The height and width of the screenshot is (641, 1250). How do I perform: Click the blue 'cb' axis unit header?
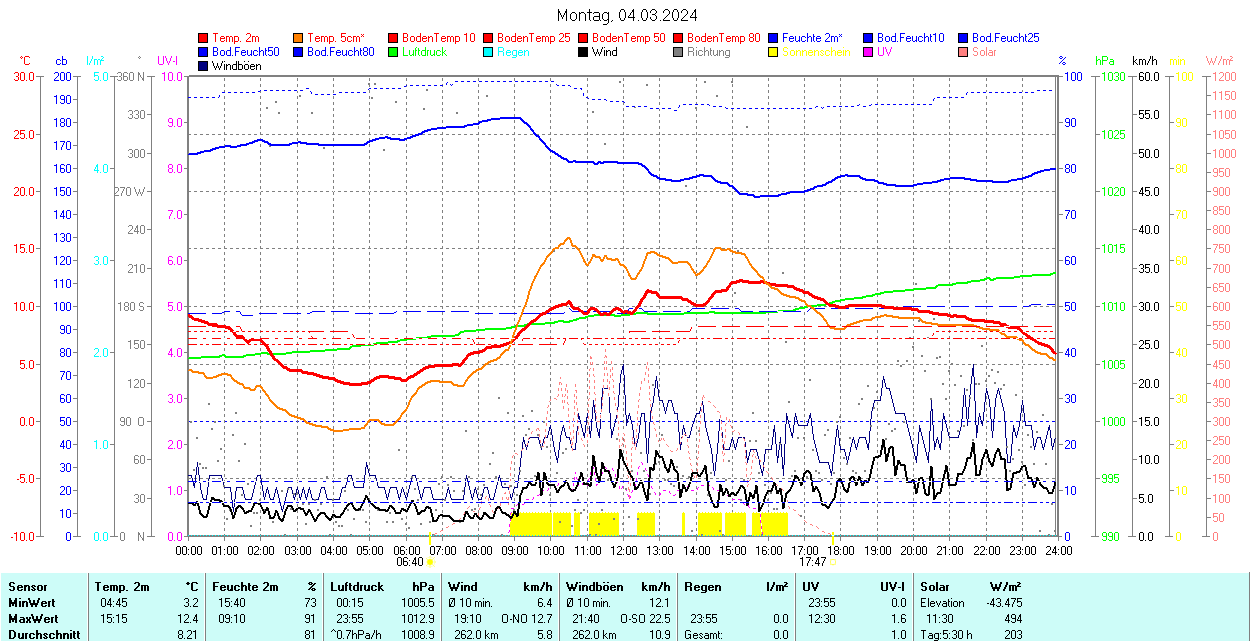(62, 61)
